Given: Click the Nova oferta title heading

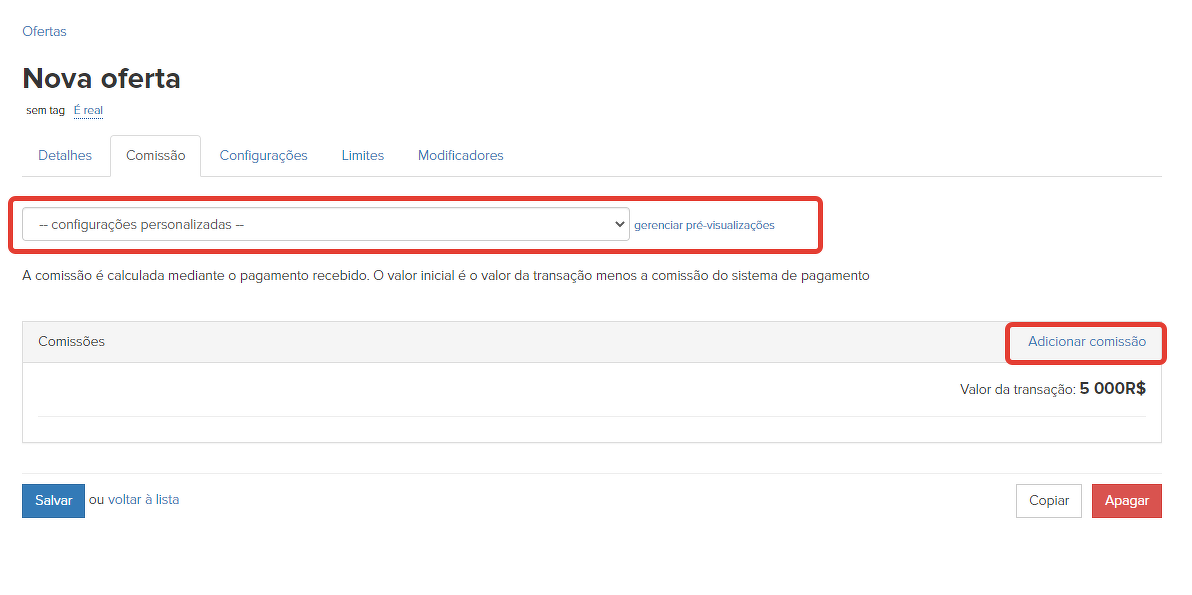Looking at the screenshot, I should coord(101,78).
